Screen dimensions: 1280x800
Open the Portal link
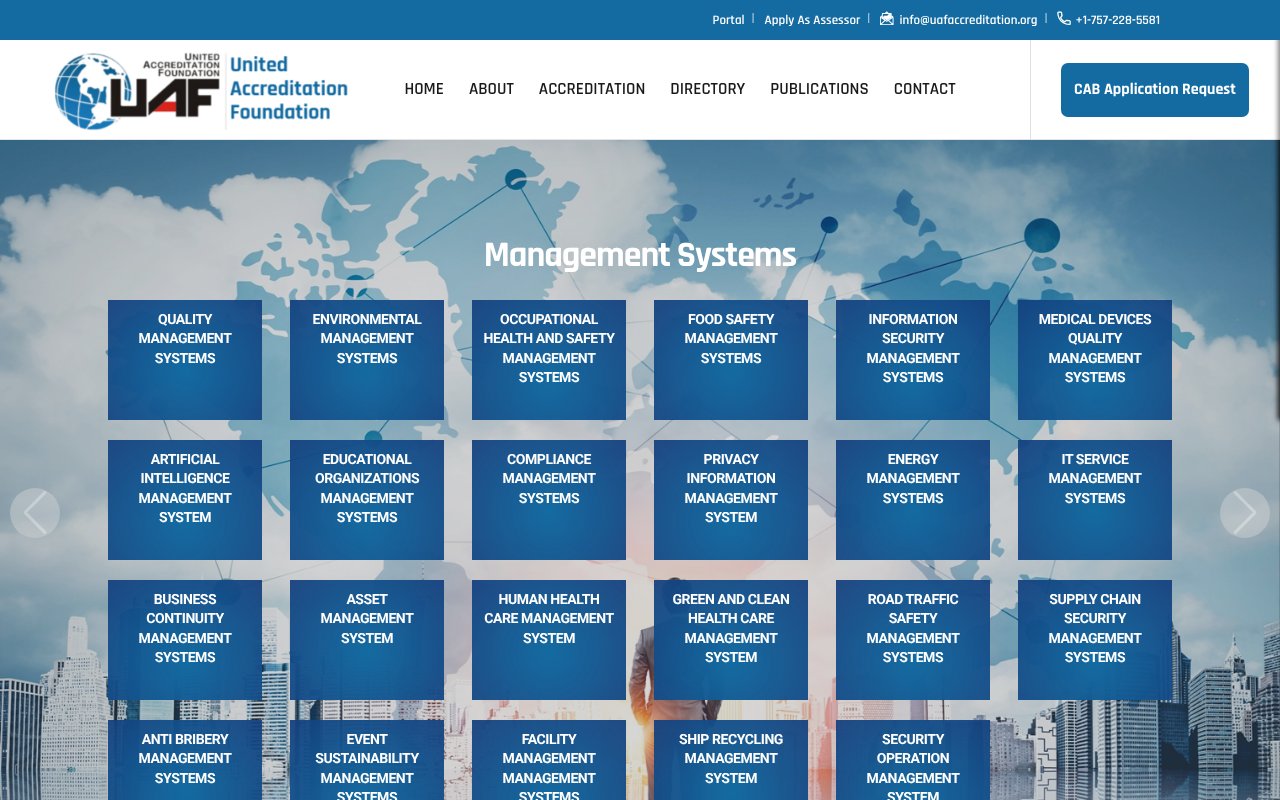tap(728, 19)
